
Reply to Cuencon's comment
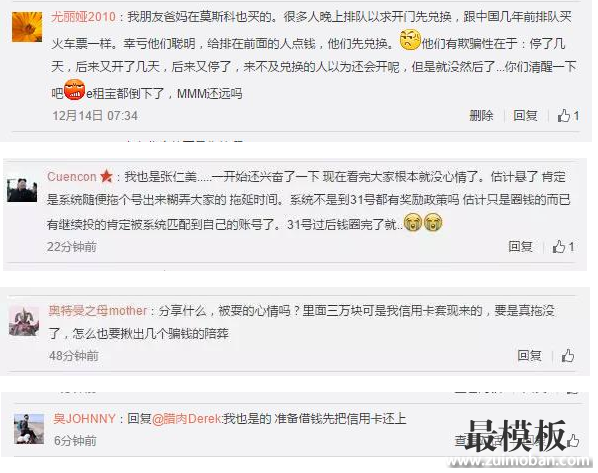point(520,247)
